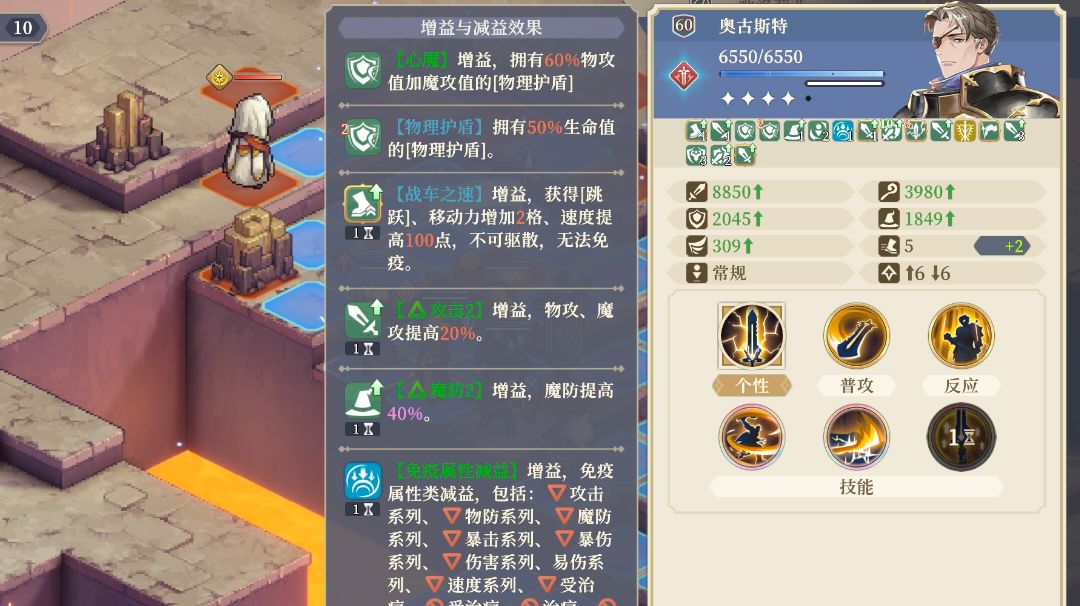The height and width of the screenshot is (606, 1080).
Task: Click the +2 movement bonus badge
Action: [1003, 246]
